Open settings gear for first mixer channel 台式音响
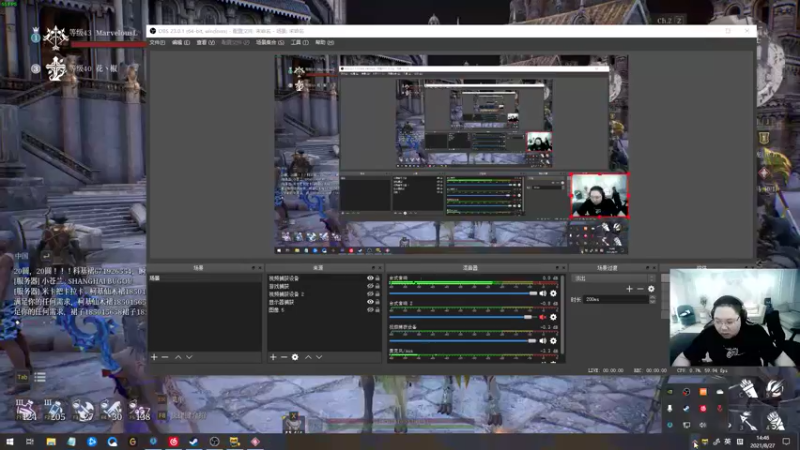This screenshot has width=800, height=450. (553, 293)
